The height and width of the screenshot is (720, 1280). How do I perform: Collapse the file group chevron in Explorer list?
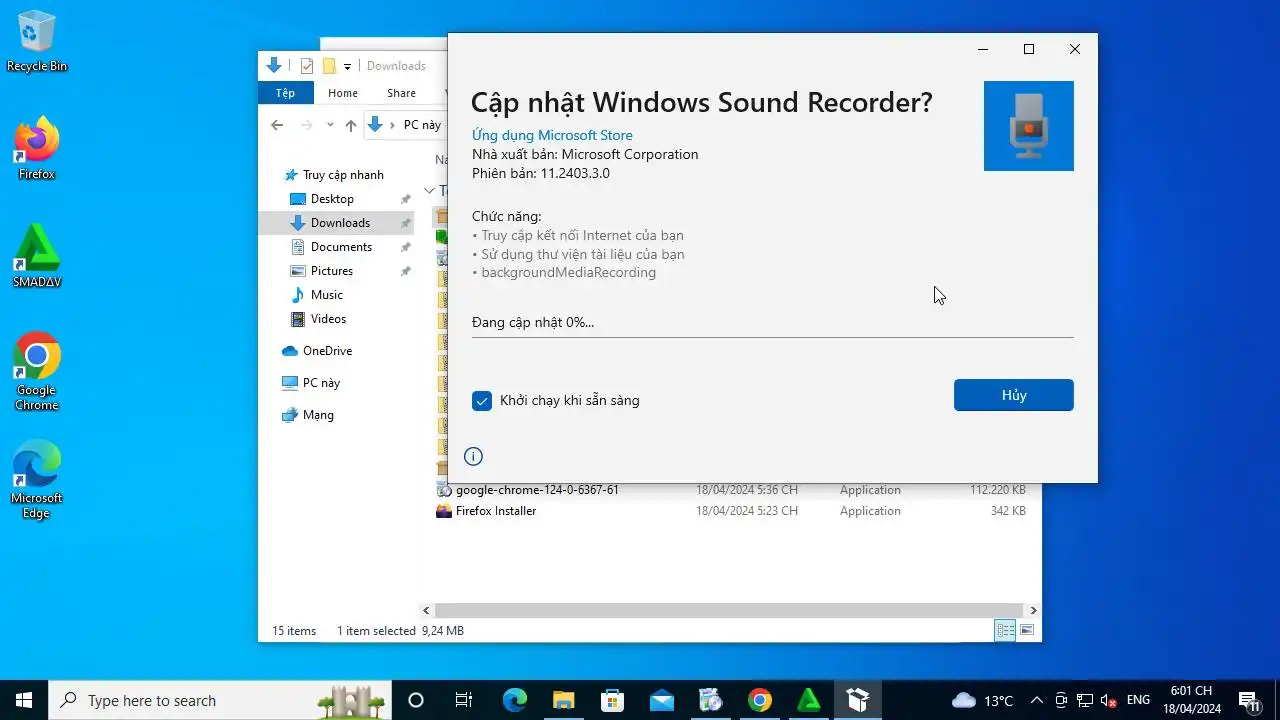pyautogui.click(x=429, y=190)
